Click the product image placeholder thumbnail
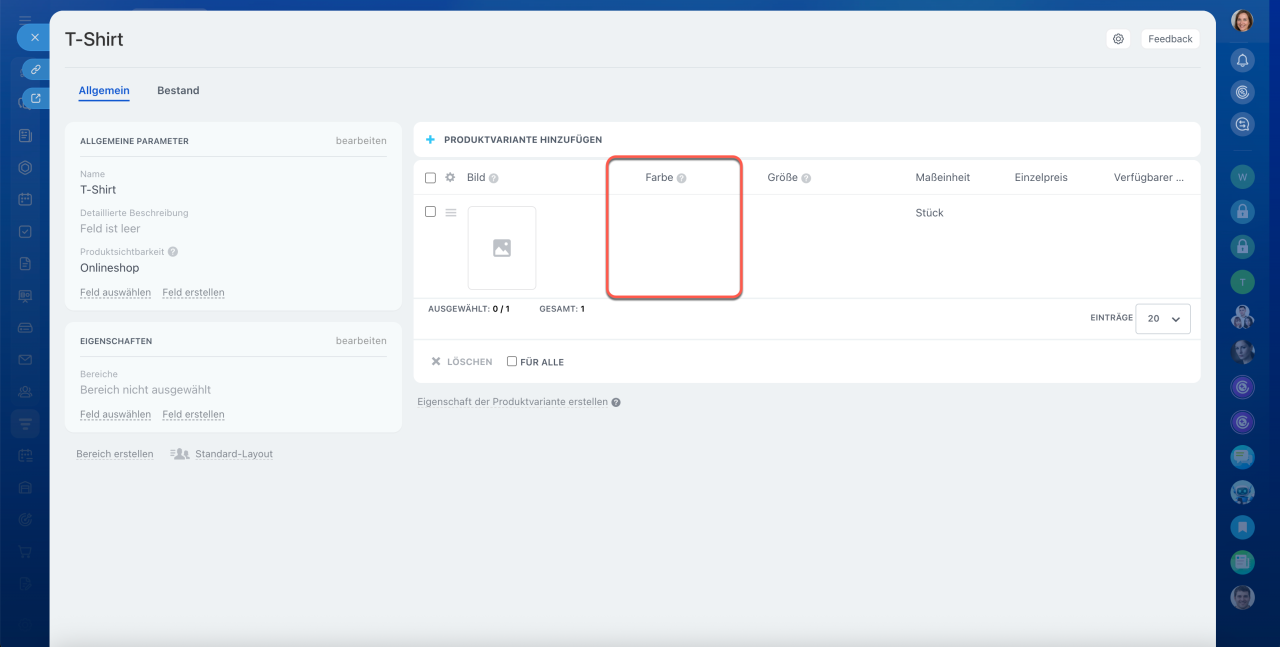The width and height of the screenshot is (1280, 647). [x=502, y=248]
